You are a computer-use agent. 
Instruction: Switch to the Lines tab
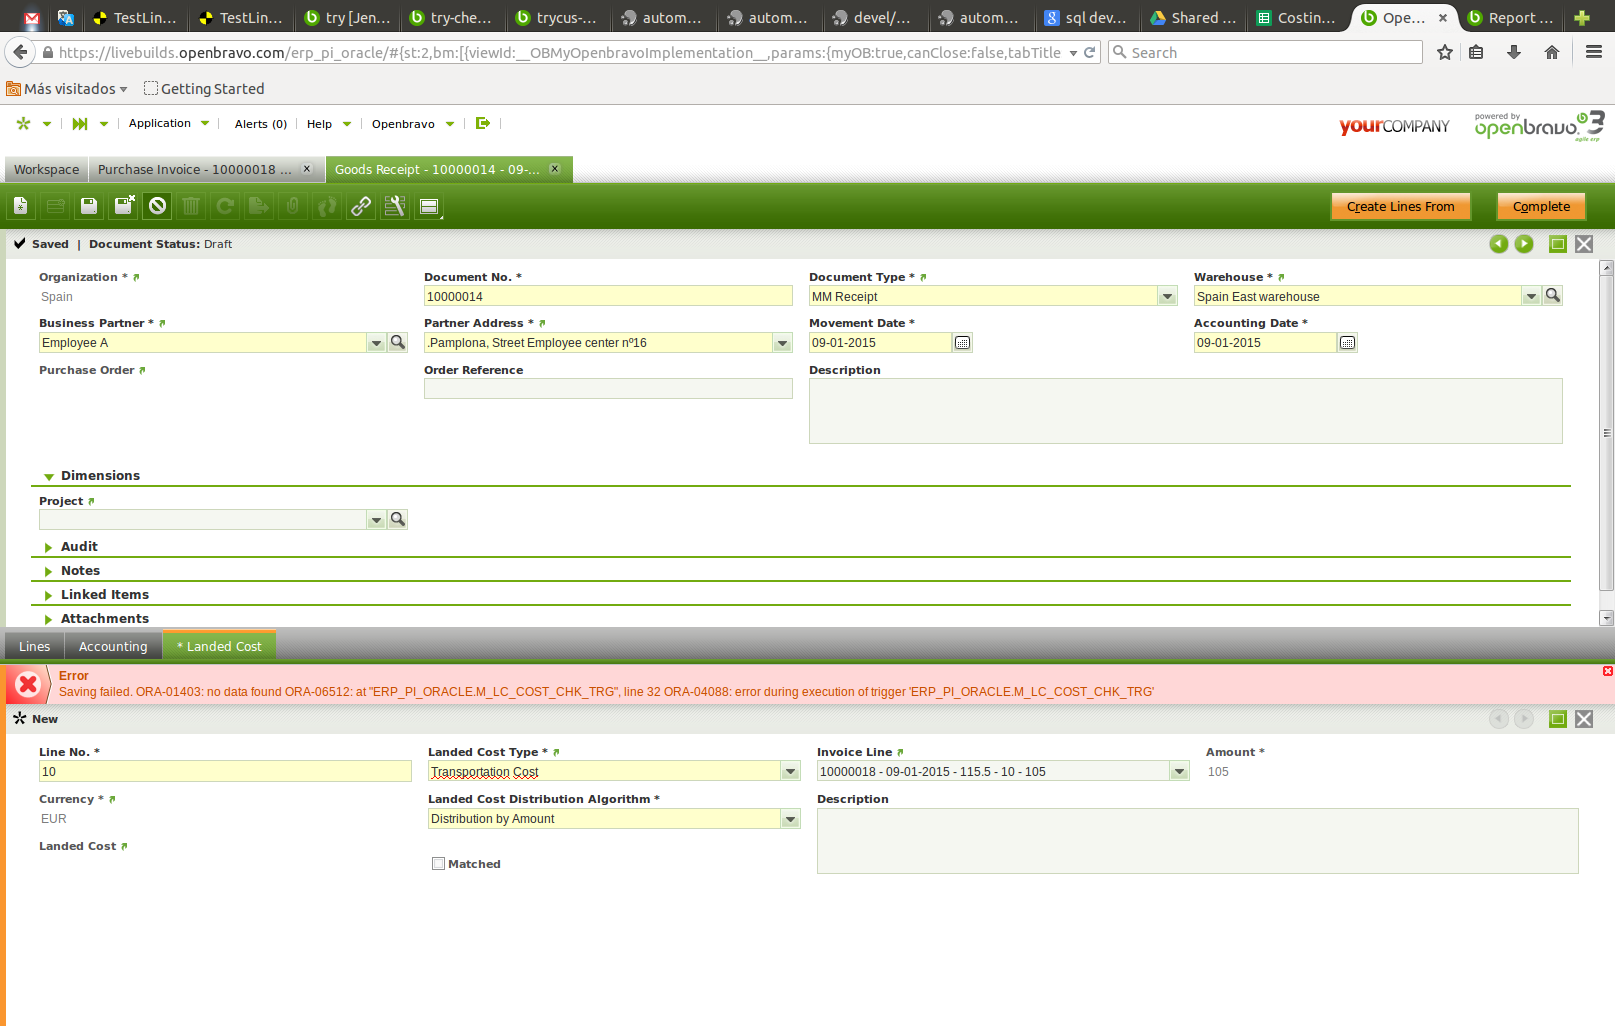tap(34, 647)
